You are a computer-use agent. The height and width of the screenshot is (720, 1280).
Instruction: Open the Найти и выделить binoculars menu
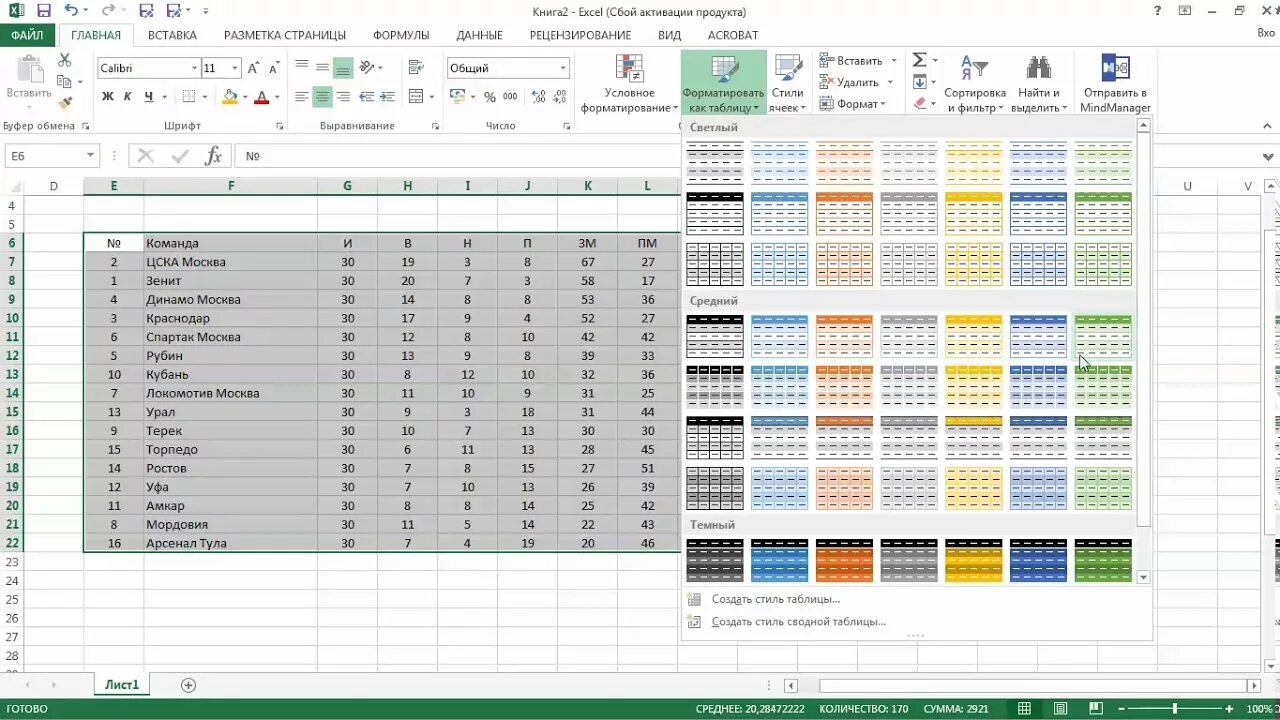click(1038, 83)
